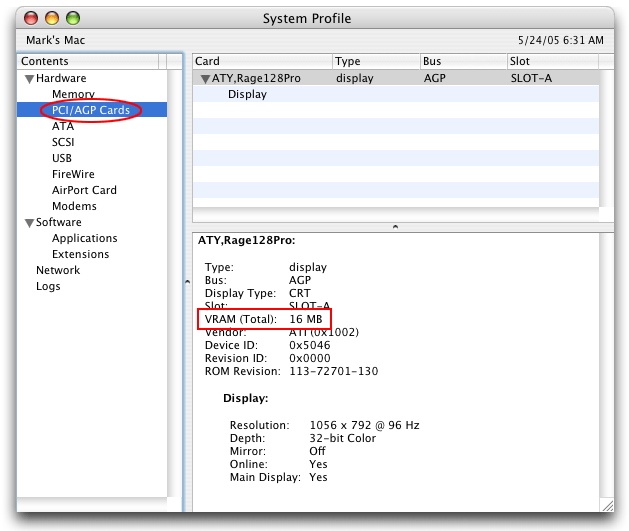629x531 pixels.
Task: Collapse the Hardware disclosure triangle
Action: [x=29, y=79]
